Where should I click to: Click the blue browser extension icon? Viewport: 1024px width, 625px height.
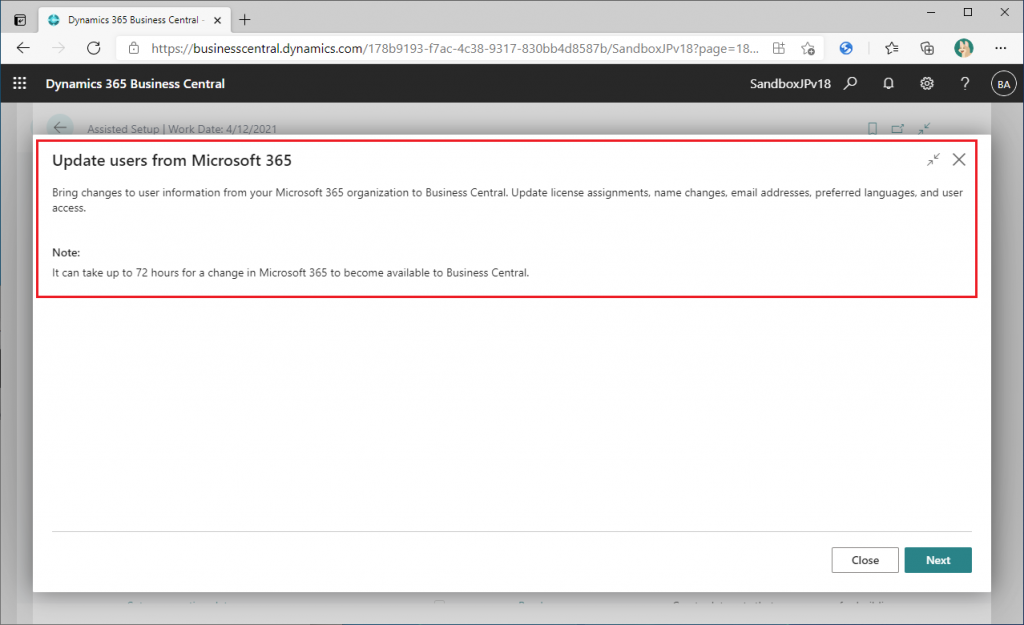coord(846,48)
